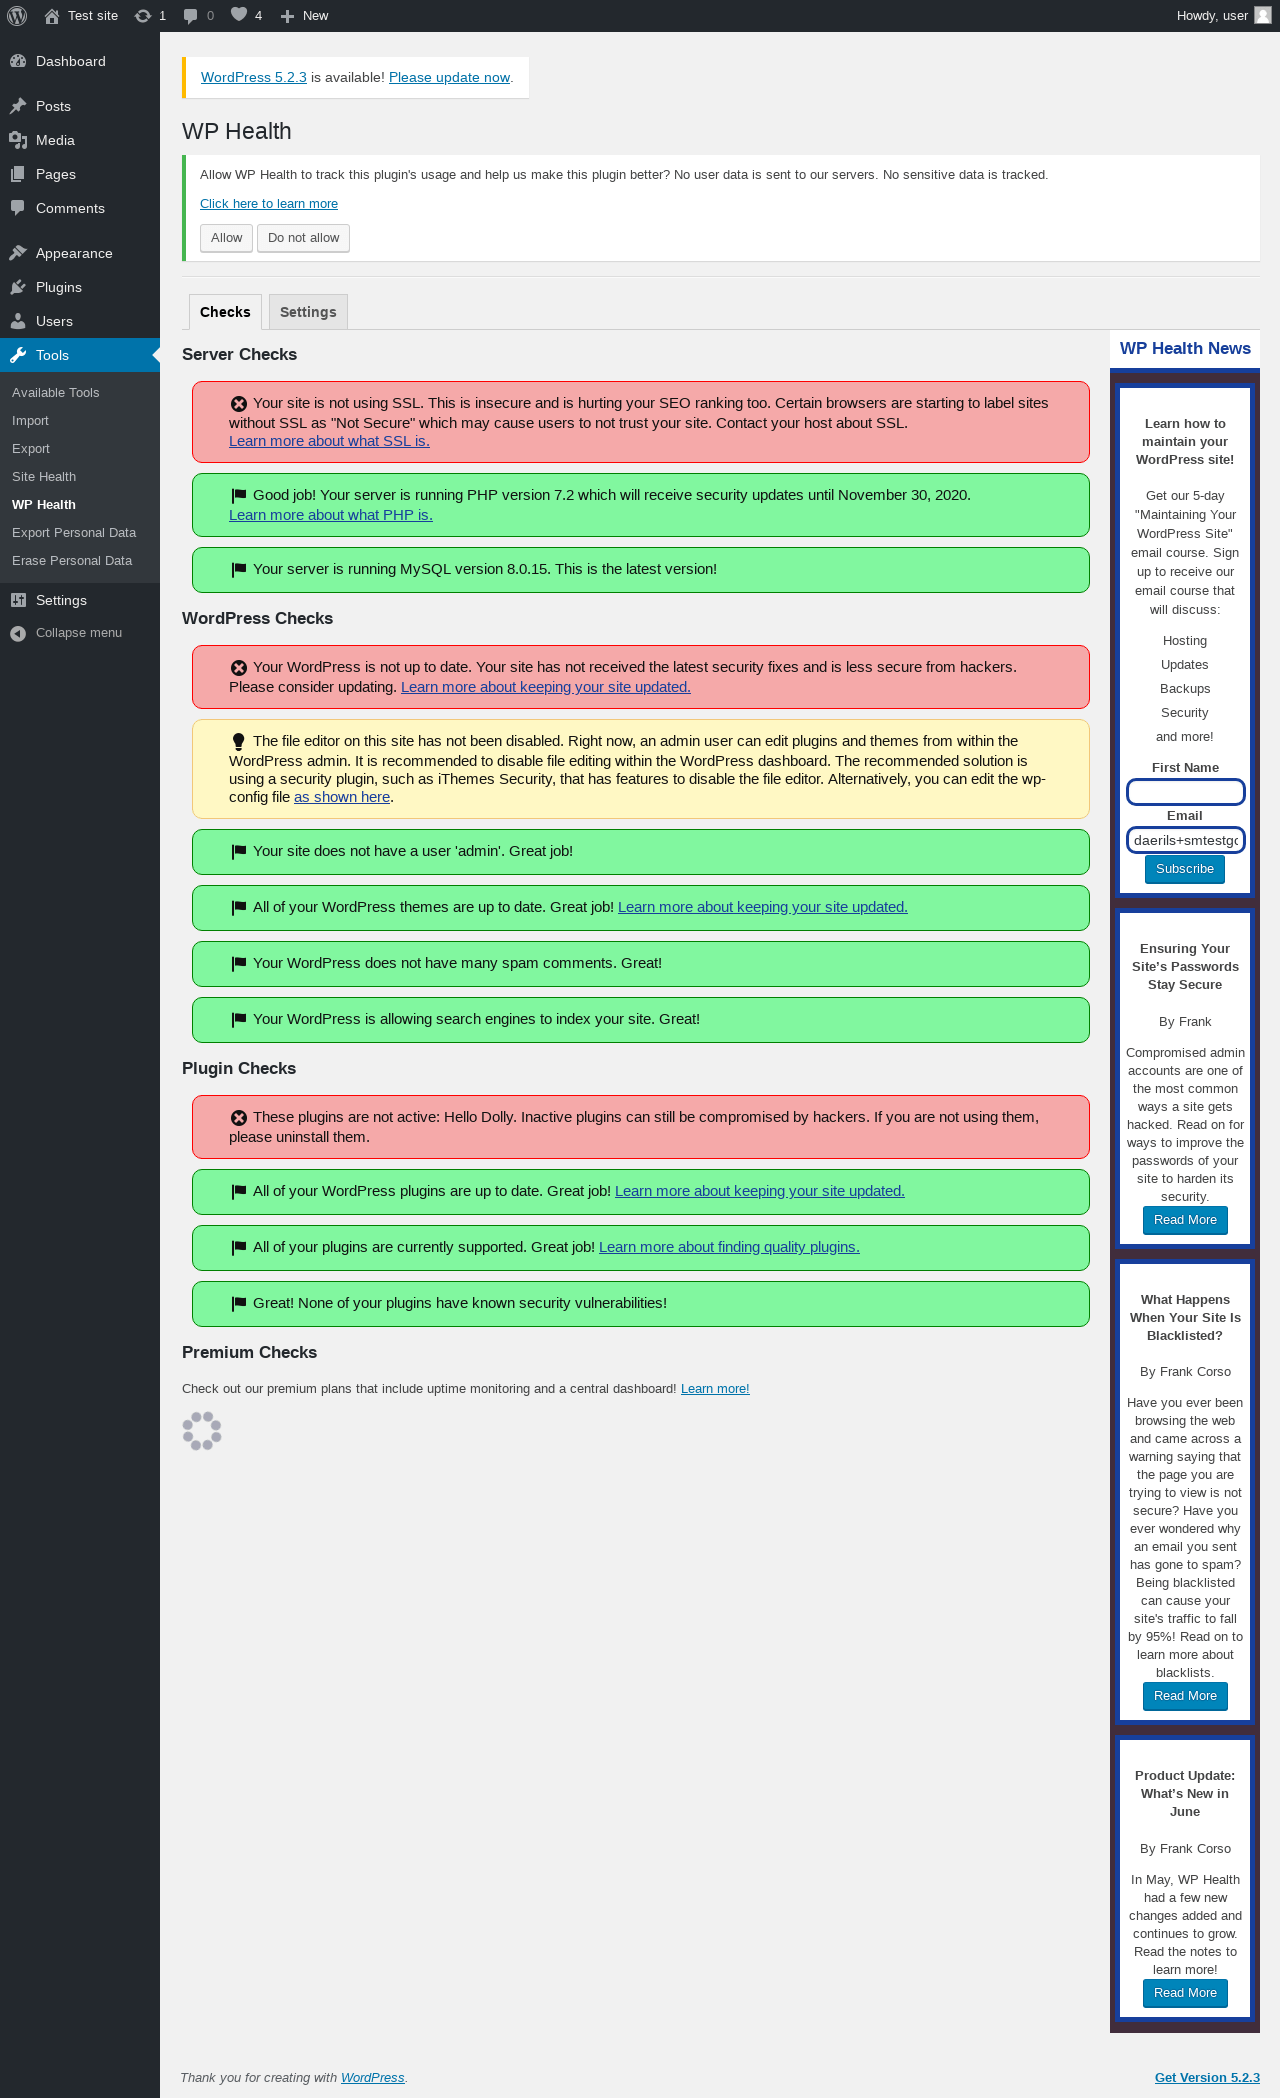This screenshot has height=2098, width=1280.
Task: Open the New content plus menu
Action: (304, 16)
